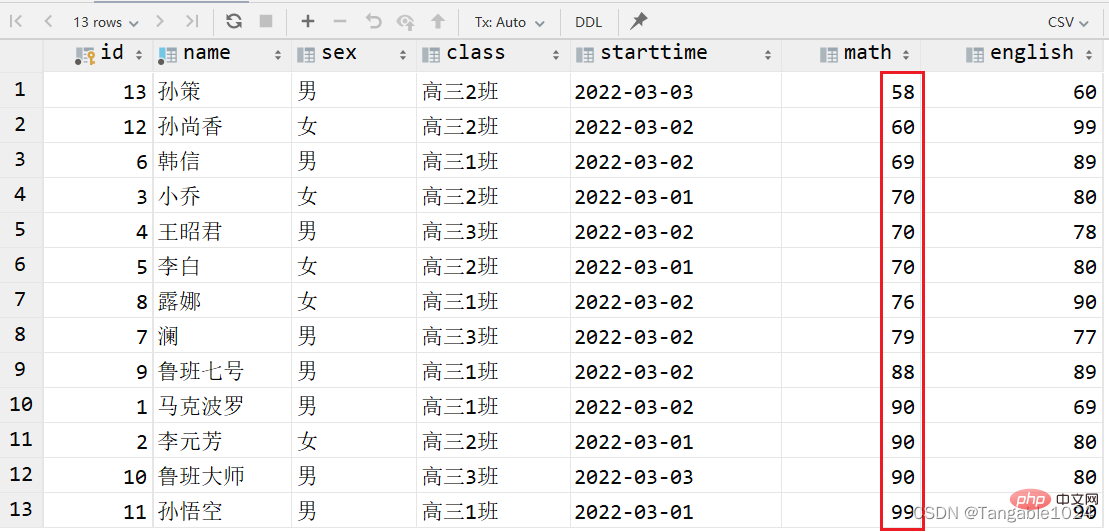
Task: Click the Delete Row minus icon
Action: click(x=340, y=21)
